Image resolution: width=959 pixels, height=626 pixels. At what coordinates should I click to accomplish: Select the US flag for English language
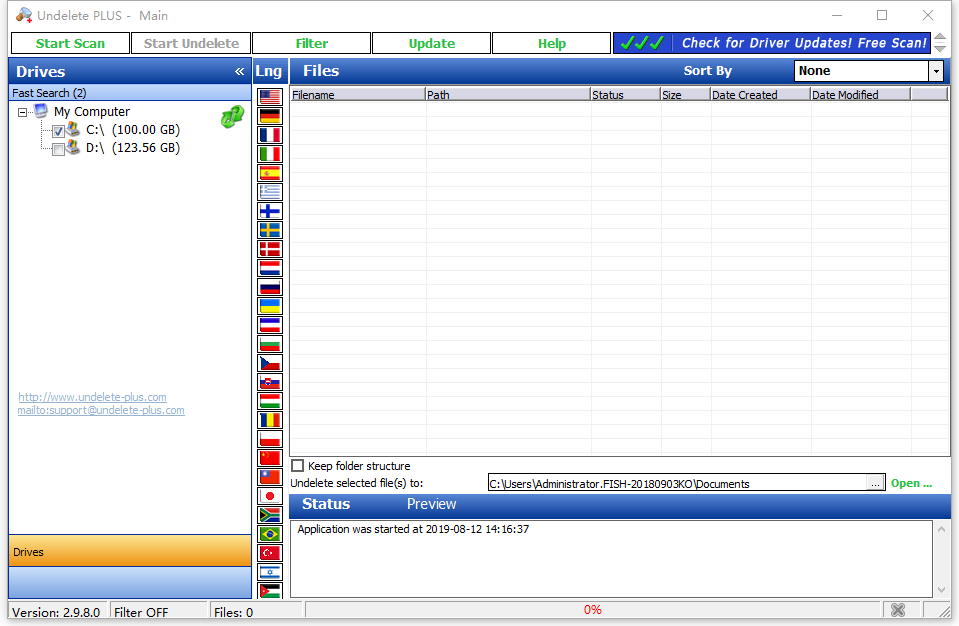pos(270,97)
